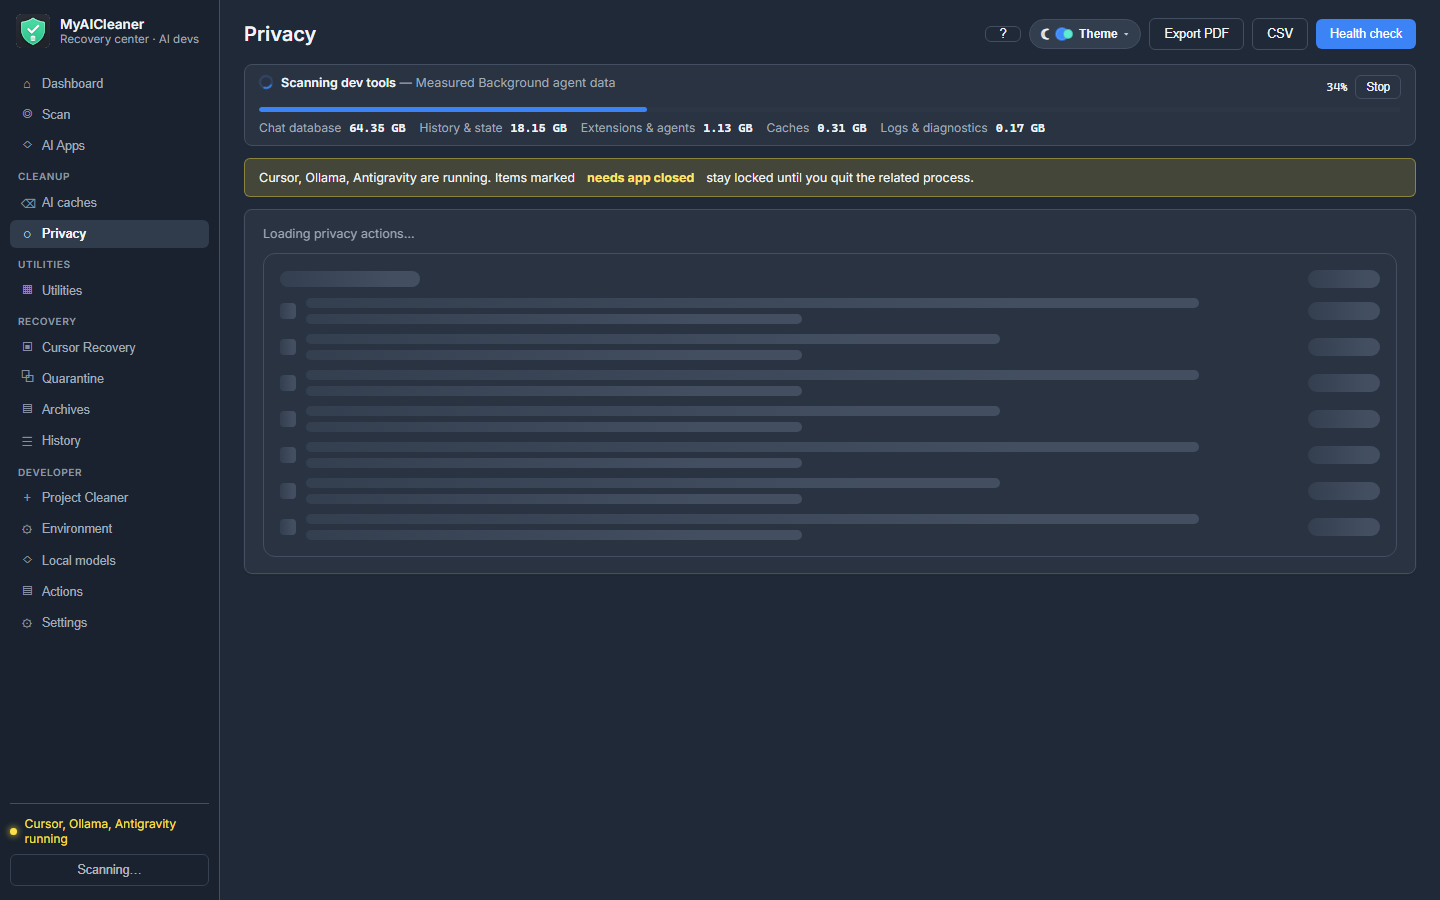Click 'Loading privacy actions...' text

[x=338, y=234]
